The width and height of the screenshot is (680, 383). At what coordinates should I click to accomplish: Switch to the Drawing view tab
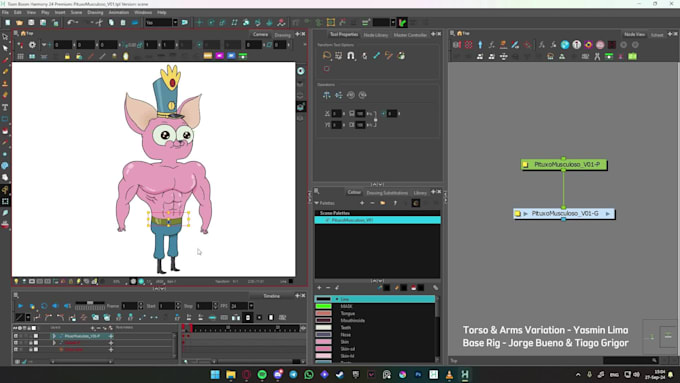click(x=282, y=35)
